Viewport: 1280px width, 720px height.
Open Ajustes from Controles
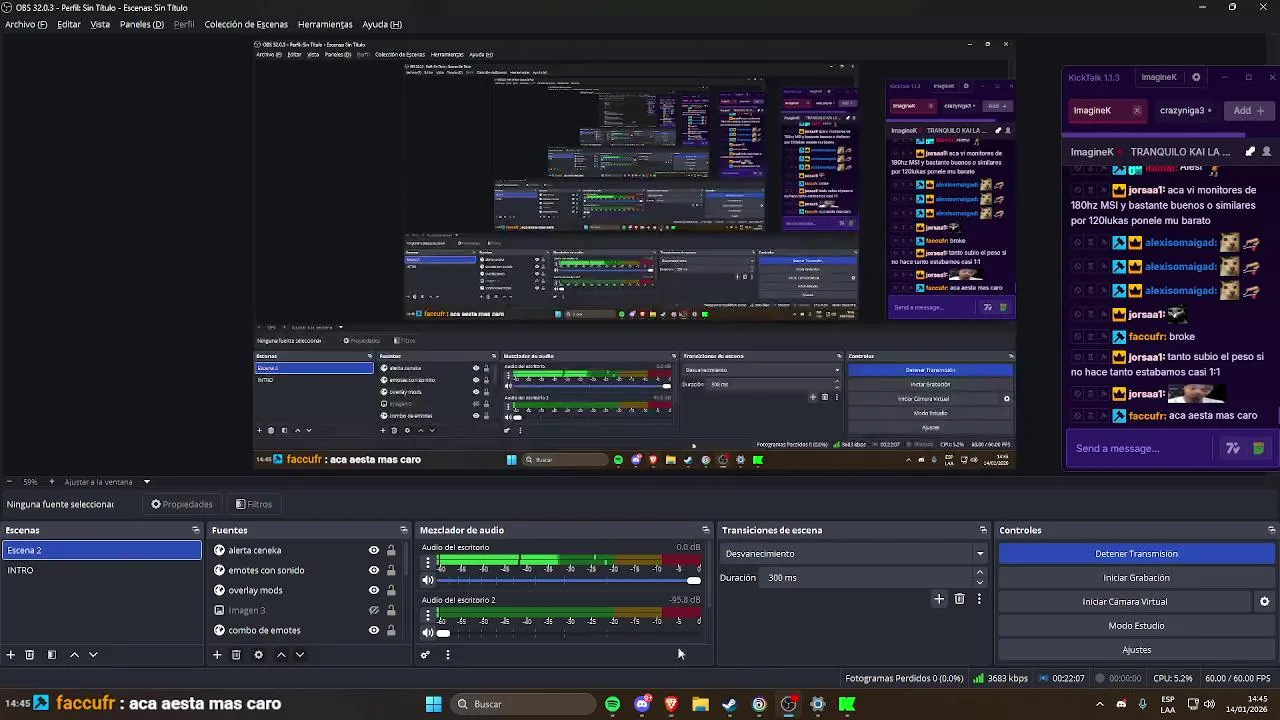[x=1136, y=650]
